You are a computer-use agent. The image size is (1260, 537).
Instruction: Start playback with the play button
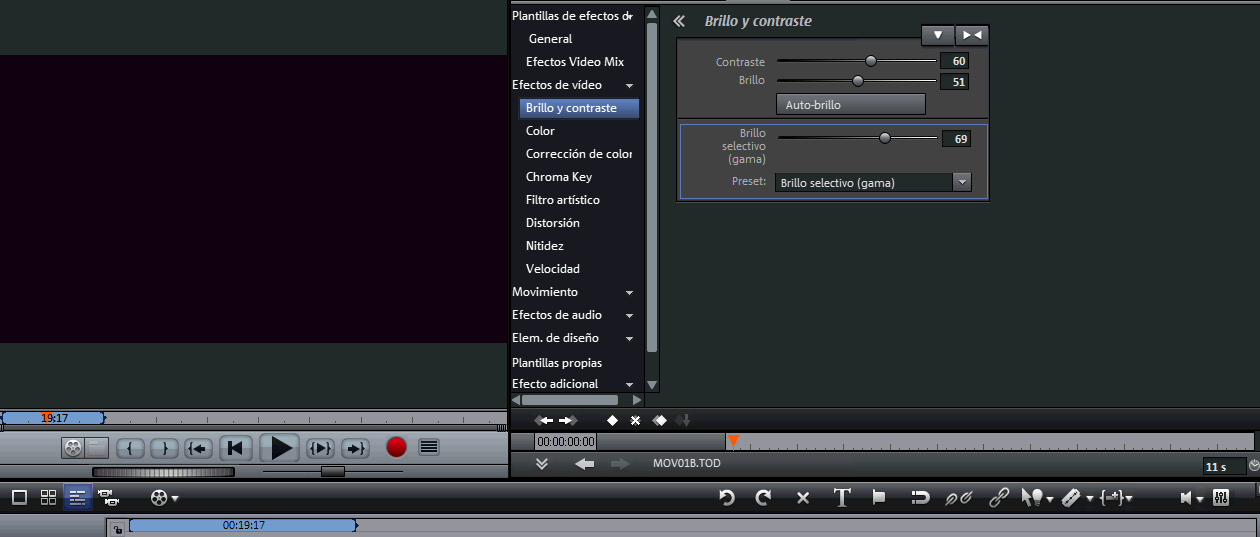[283, 447]
